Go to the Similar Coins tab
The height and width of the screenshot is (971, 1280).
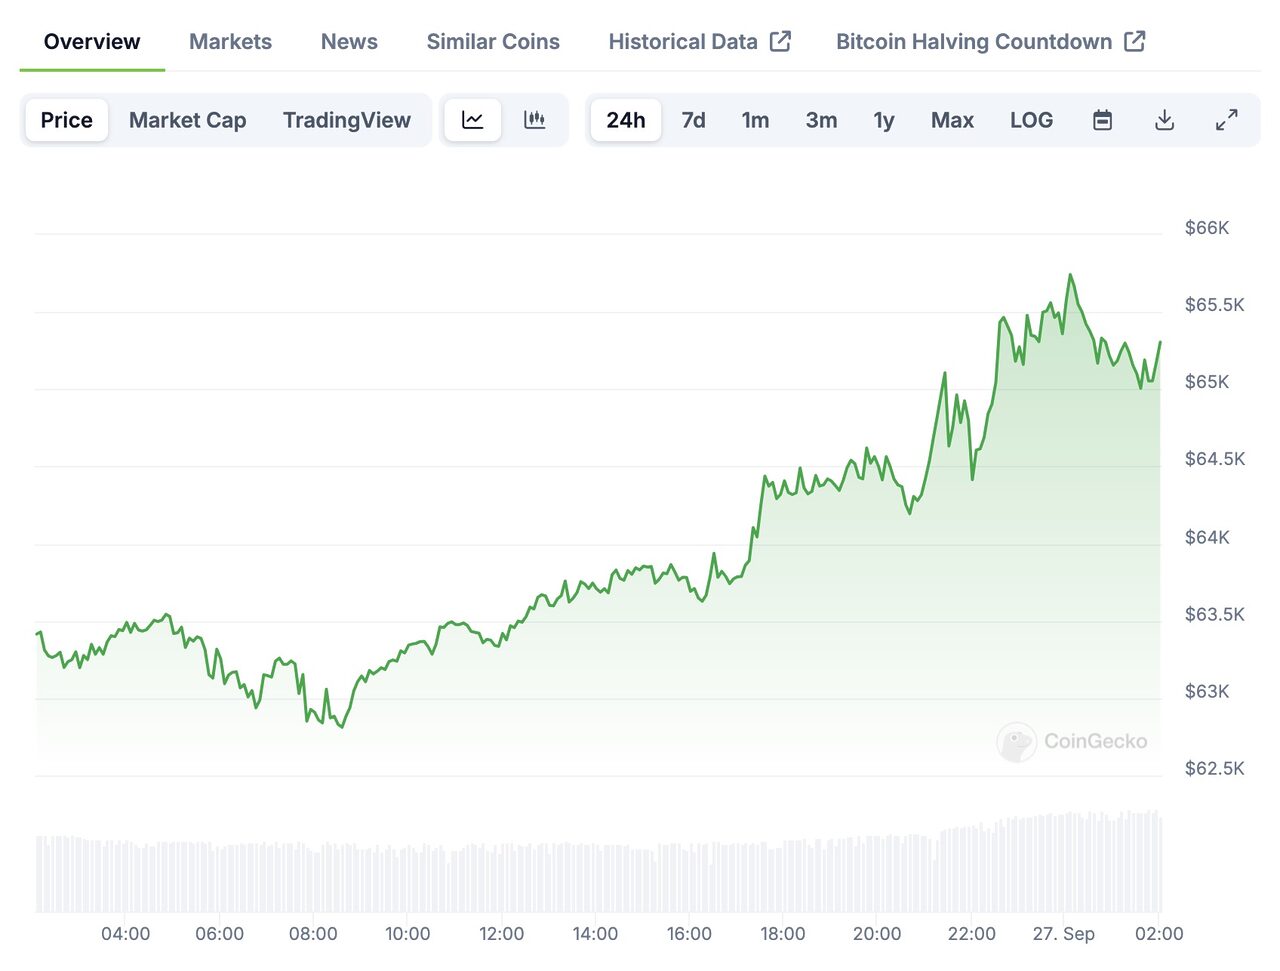[x=493, y=41]
